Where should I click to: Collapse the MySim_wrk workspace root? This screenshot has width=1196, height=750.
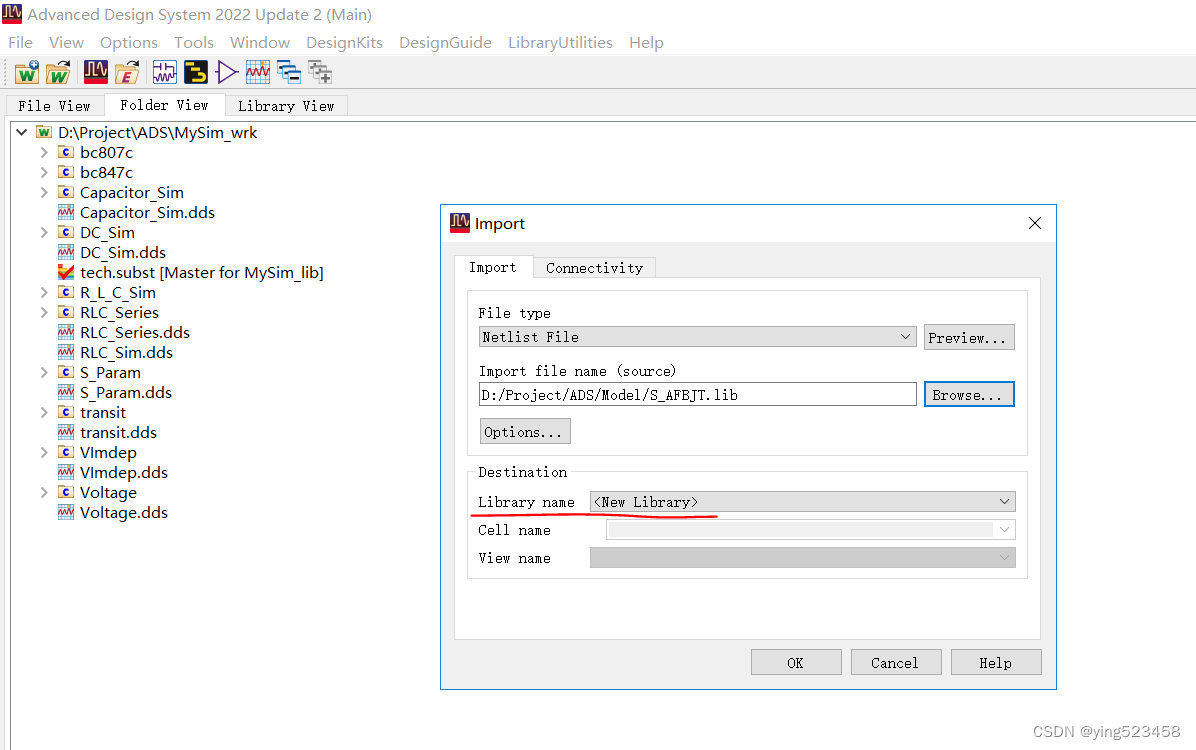click(x=21, y=131)
